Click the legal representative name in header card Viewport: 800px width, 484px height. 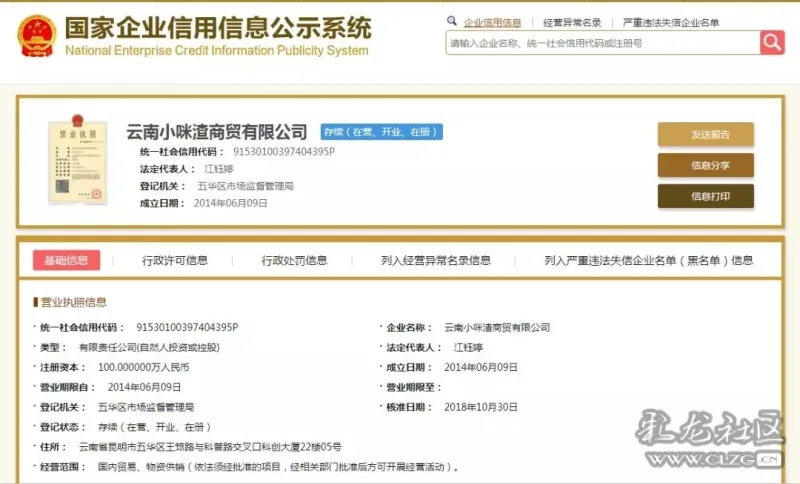pos(219,169)
